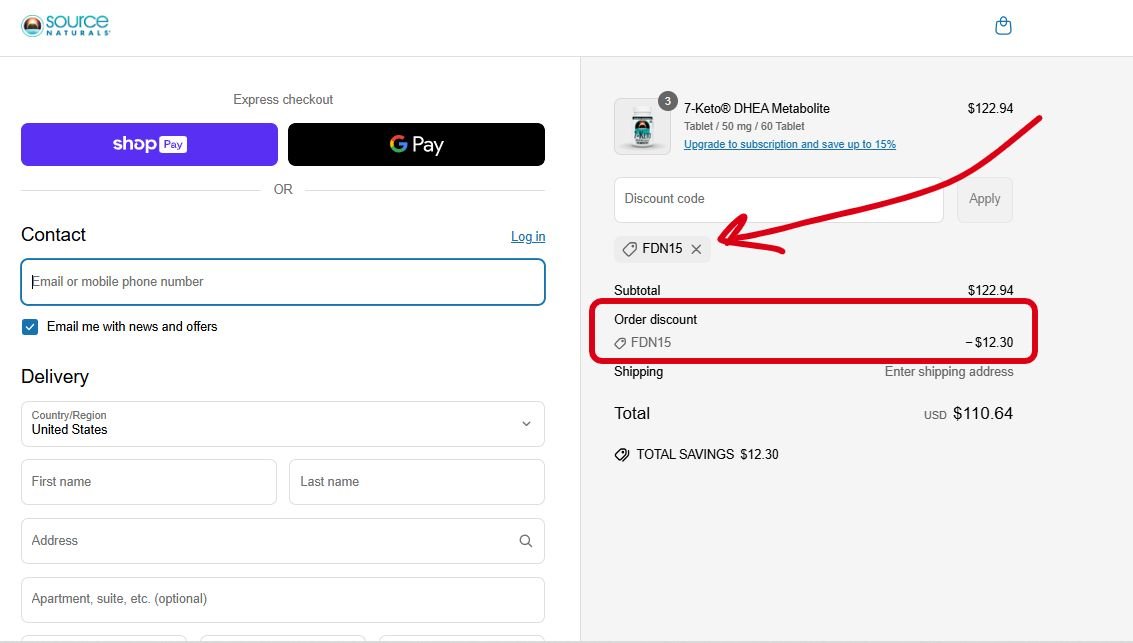
Task: Click the Total amount $110.64
Action: (983, 413)
